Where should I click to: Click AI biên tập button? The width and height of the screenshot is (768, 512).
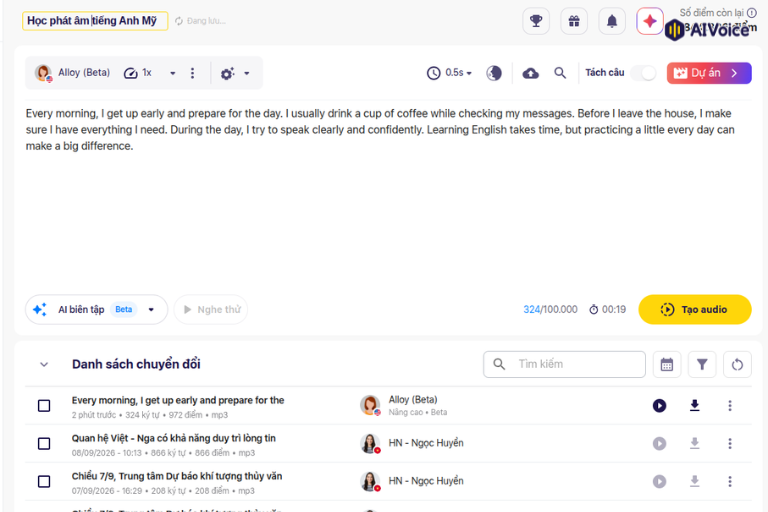pos(96,310)
